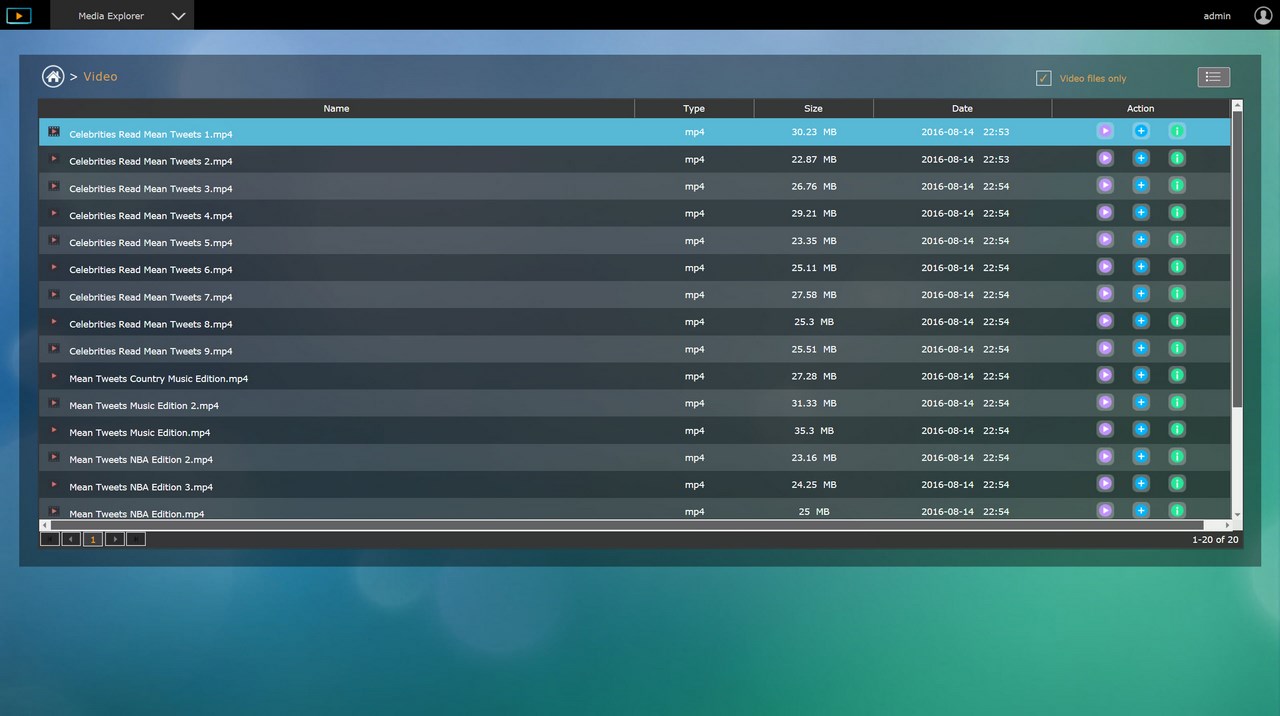1280x716 pixels.
Task: Click the vertical scrollbar of file list
Action: point(1237,258)
